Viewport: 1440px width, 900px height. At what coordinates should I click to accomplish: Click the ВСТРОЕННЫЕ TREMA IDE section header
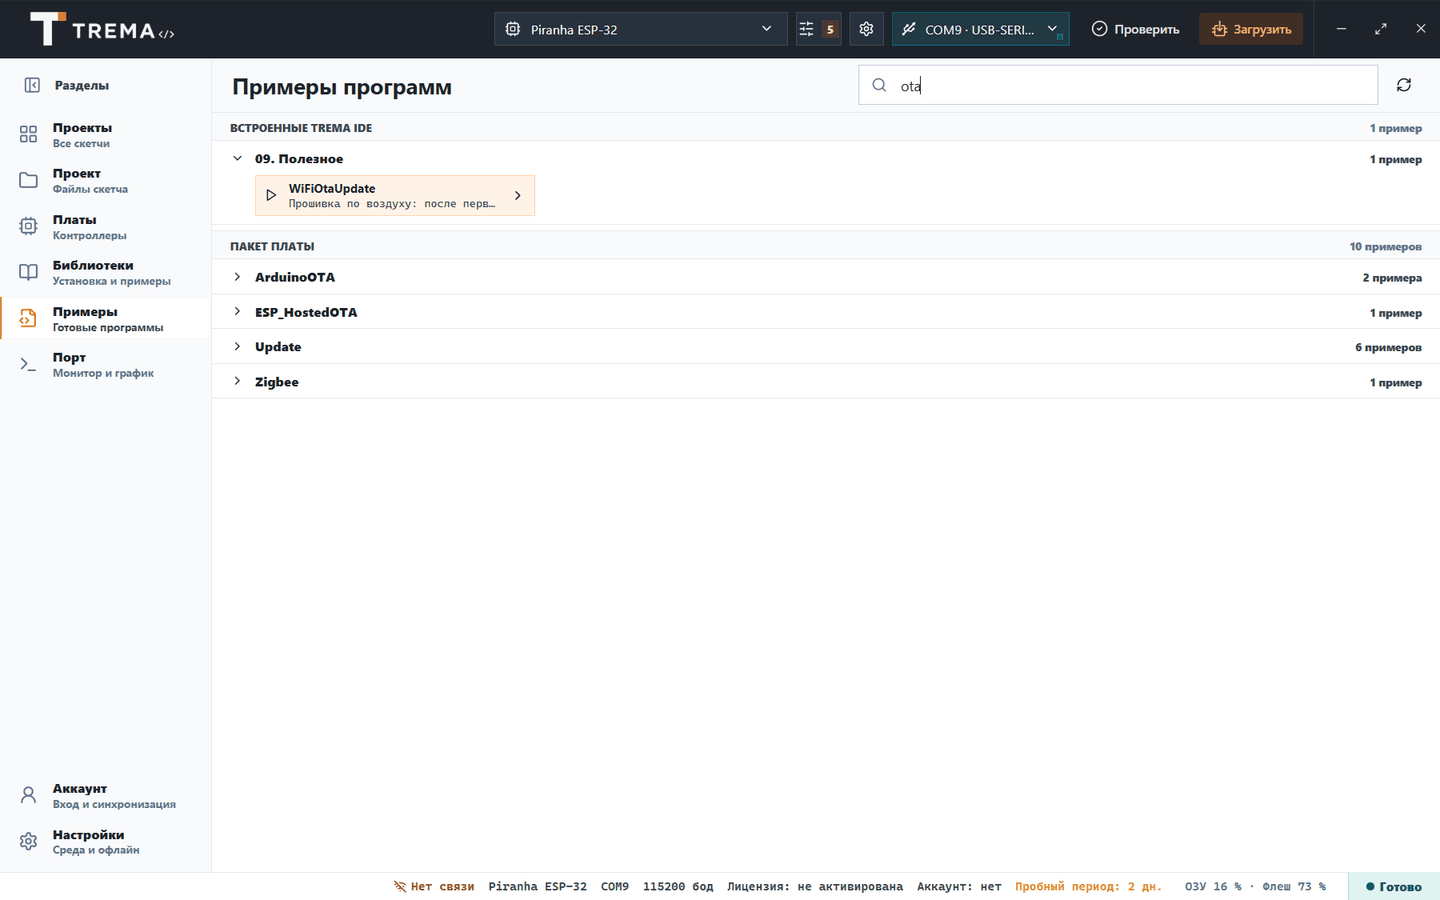pyautogui.click(x=301, y=128)
